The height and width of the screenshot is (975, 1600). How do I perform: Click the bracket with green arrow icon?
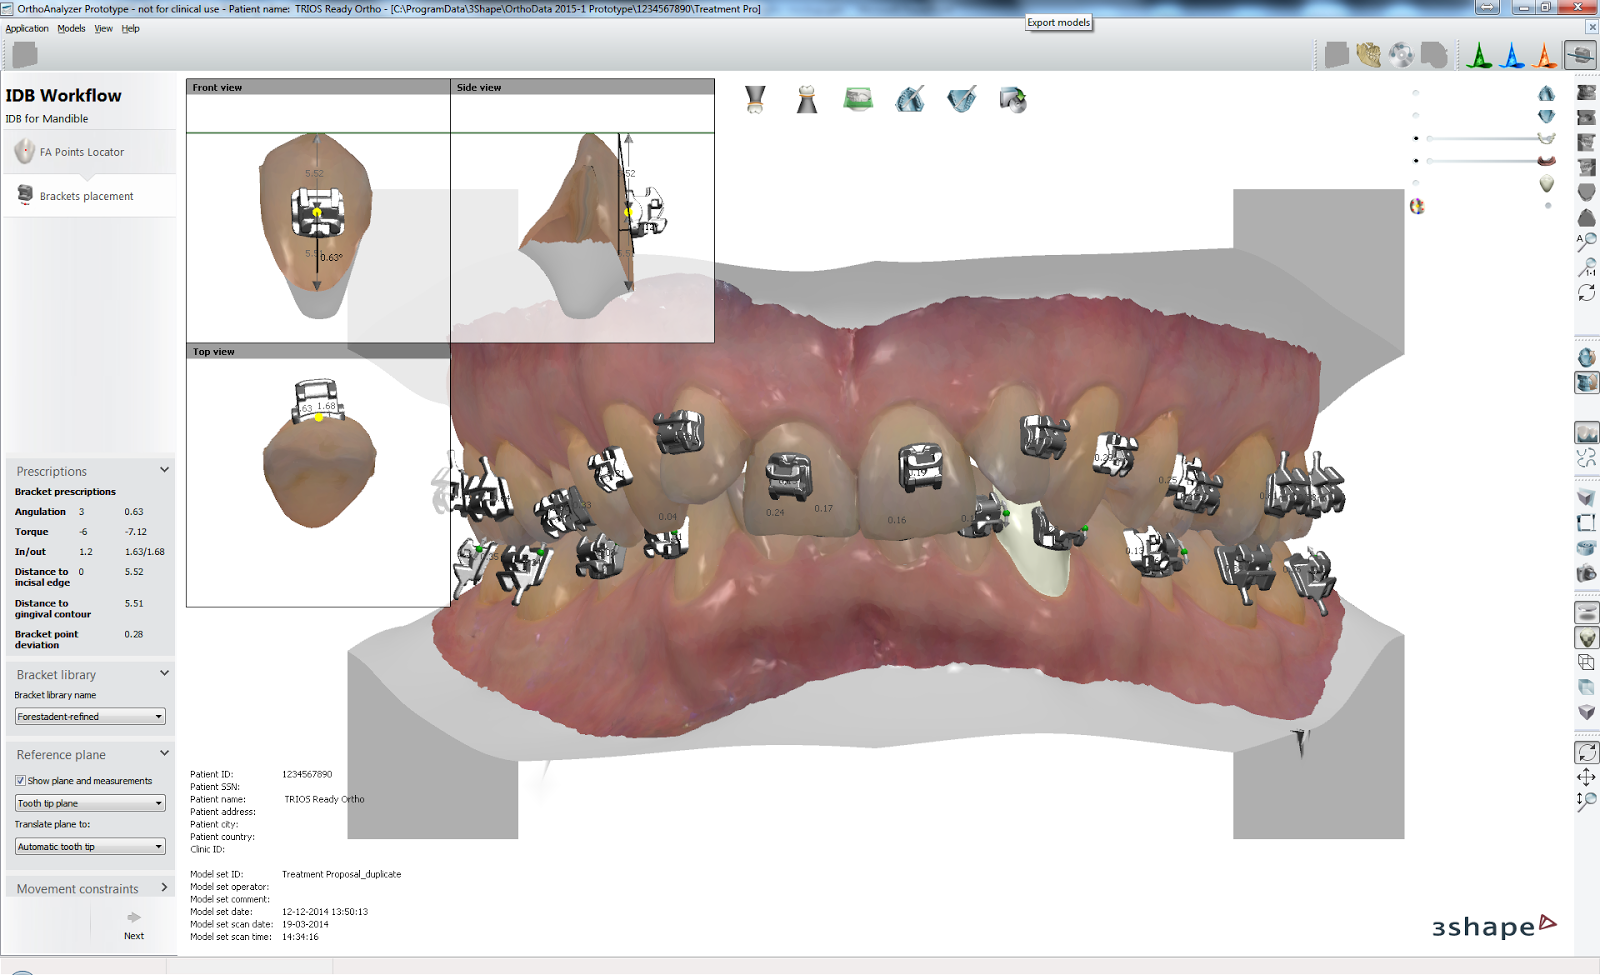(x=1013, y=100)
